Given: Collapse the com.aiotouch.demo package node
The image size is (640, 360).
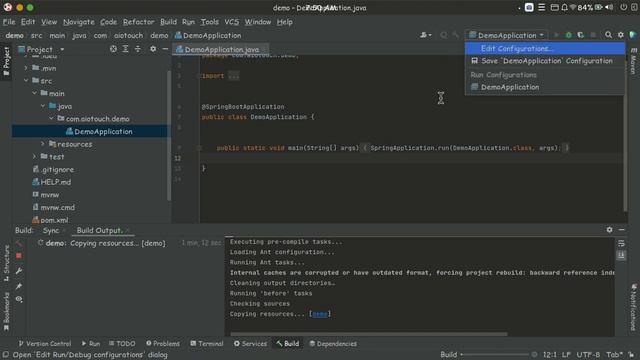Looking at the screenshot, I should pos(51,118).
